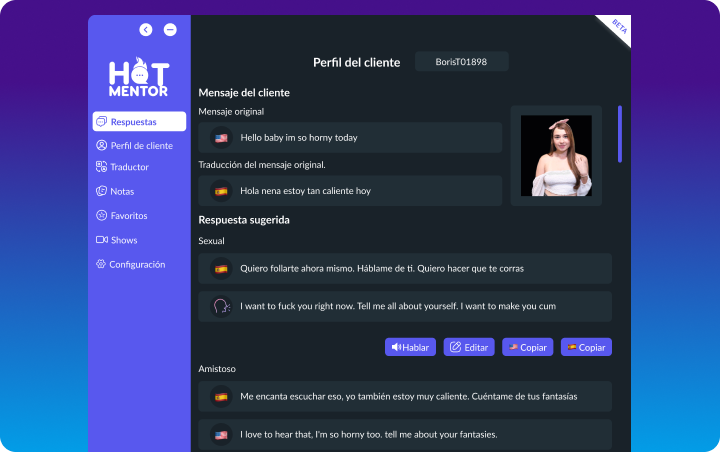Image resolution: width=720 pixels, height=452 pixels.
Task: Click the 'Respuesta sugerida' heading
Action: [244, 220]
